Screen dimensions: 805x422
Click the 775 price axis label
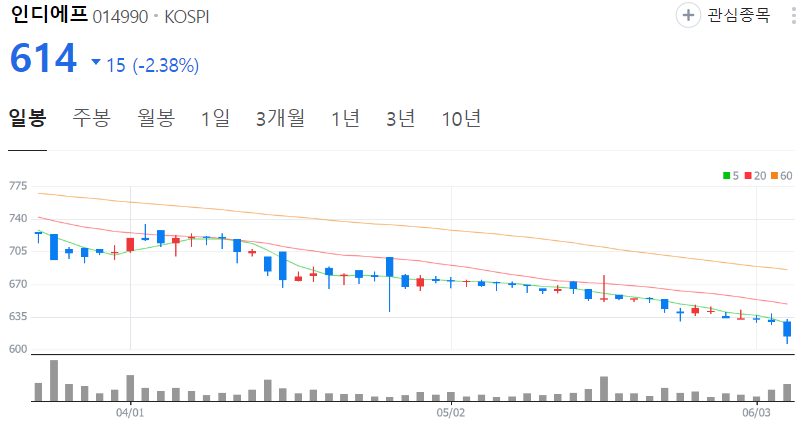(x=18, y=186)
